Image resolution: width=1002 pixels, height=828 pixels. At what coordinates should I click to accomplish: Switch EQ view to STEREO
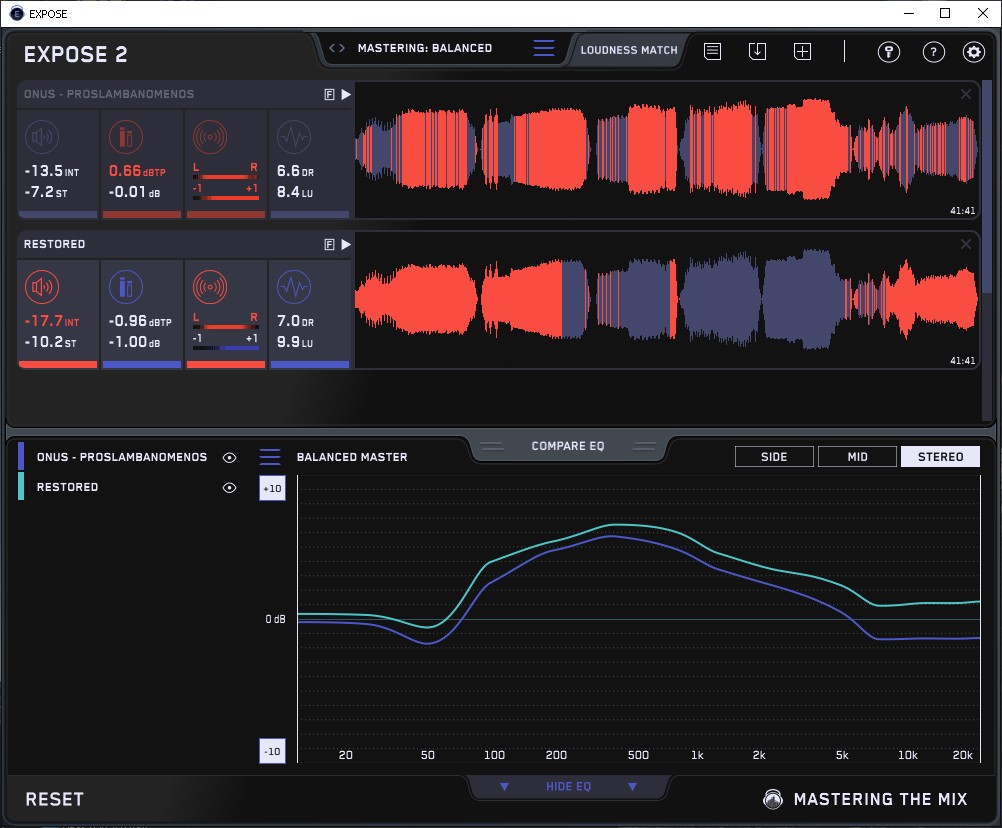click(x=940, y=457)
